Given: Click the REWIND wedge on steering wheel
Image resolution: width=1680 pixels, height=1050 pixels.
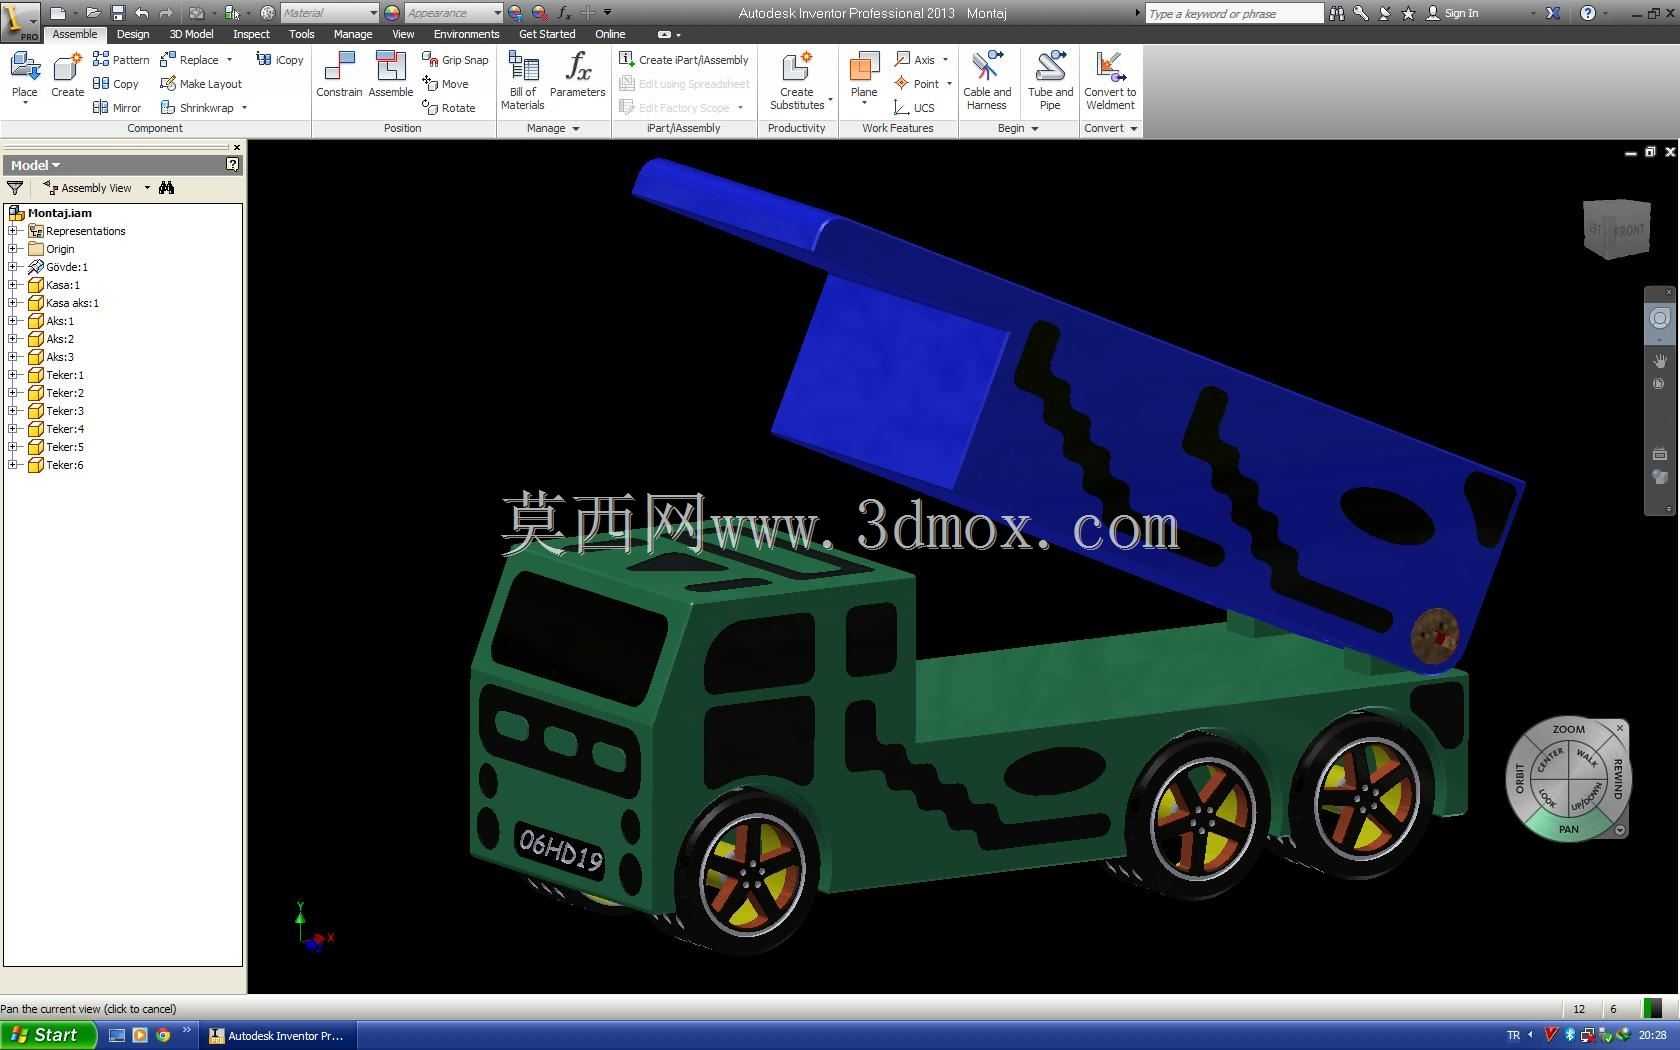Looking at the screenshot, I should (x=1617, y=779).
